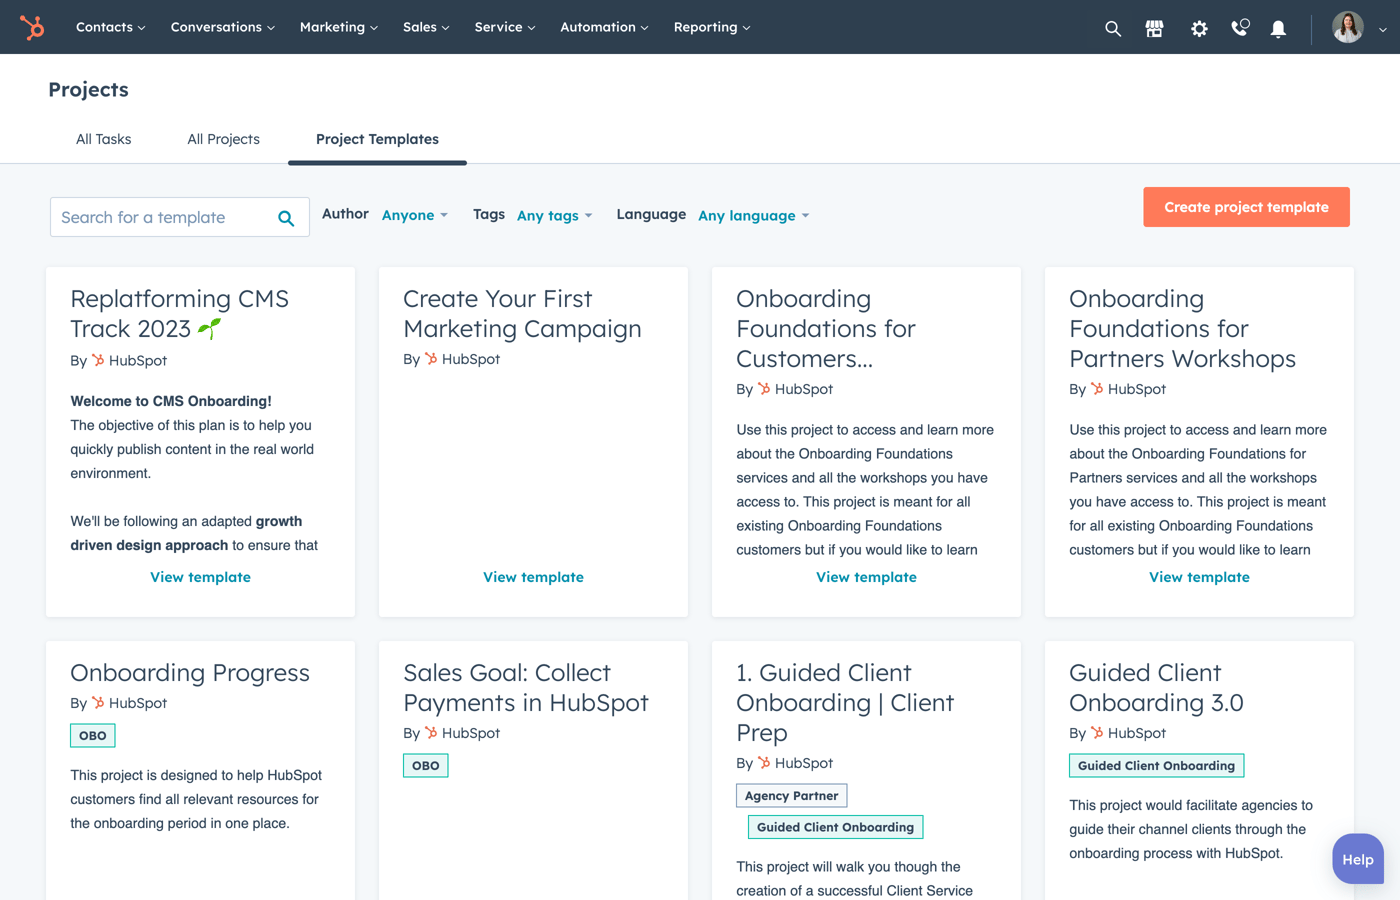This screenshot has width=1400, height=900.
Task: Open the calling phone icon
Action: [x=1240, y=27]
